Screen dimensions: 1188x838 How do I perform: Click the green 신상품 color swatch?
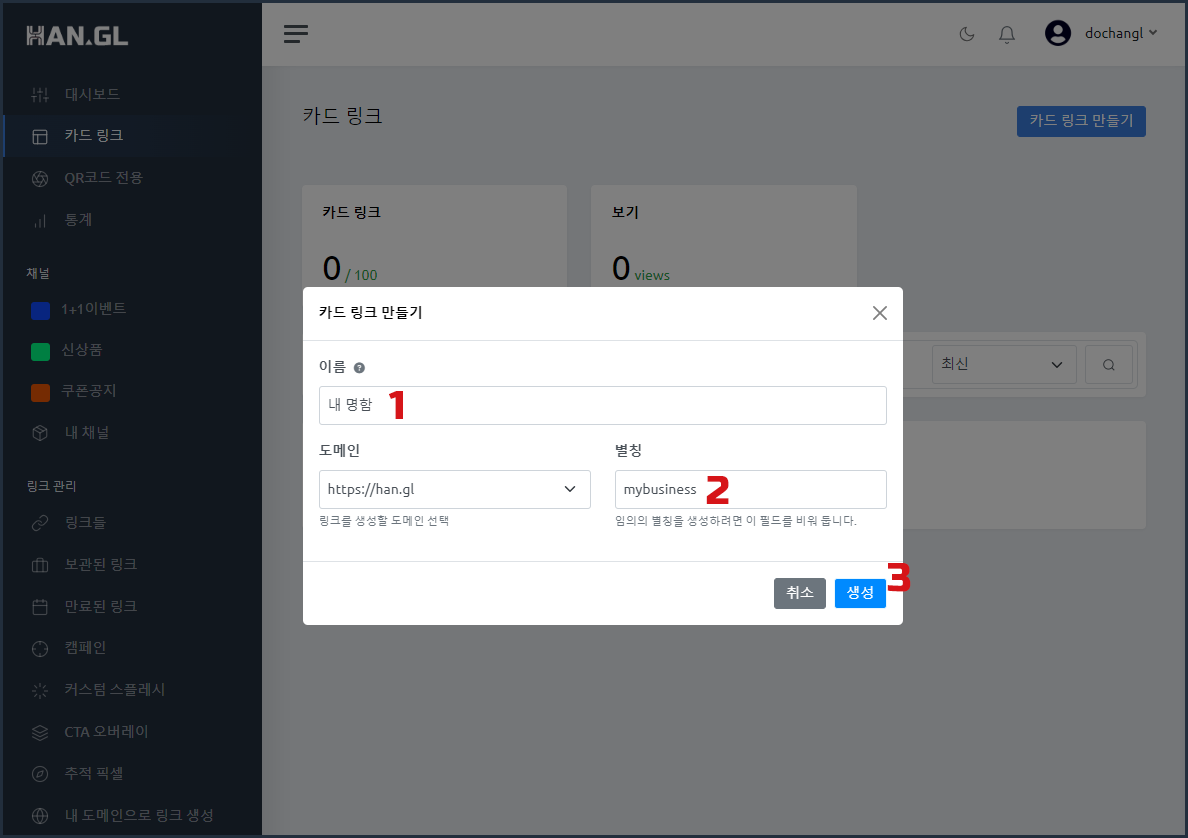pos(40,352)
